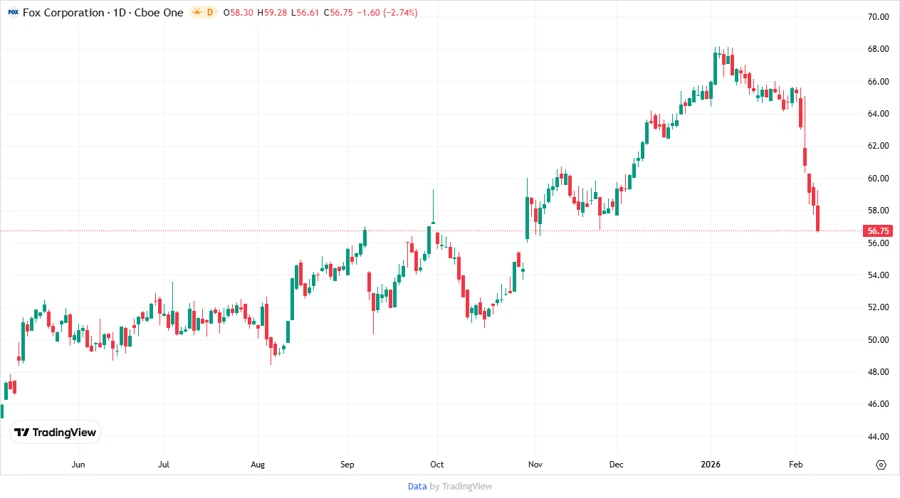Click the early-January green candle near the 68.00 peak
Screen dimensions: 900x498
(x=715, y=68)
